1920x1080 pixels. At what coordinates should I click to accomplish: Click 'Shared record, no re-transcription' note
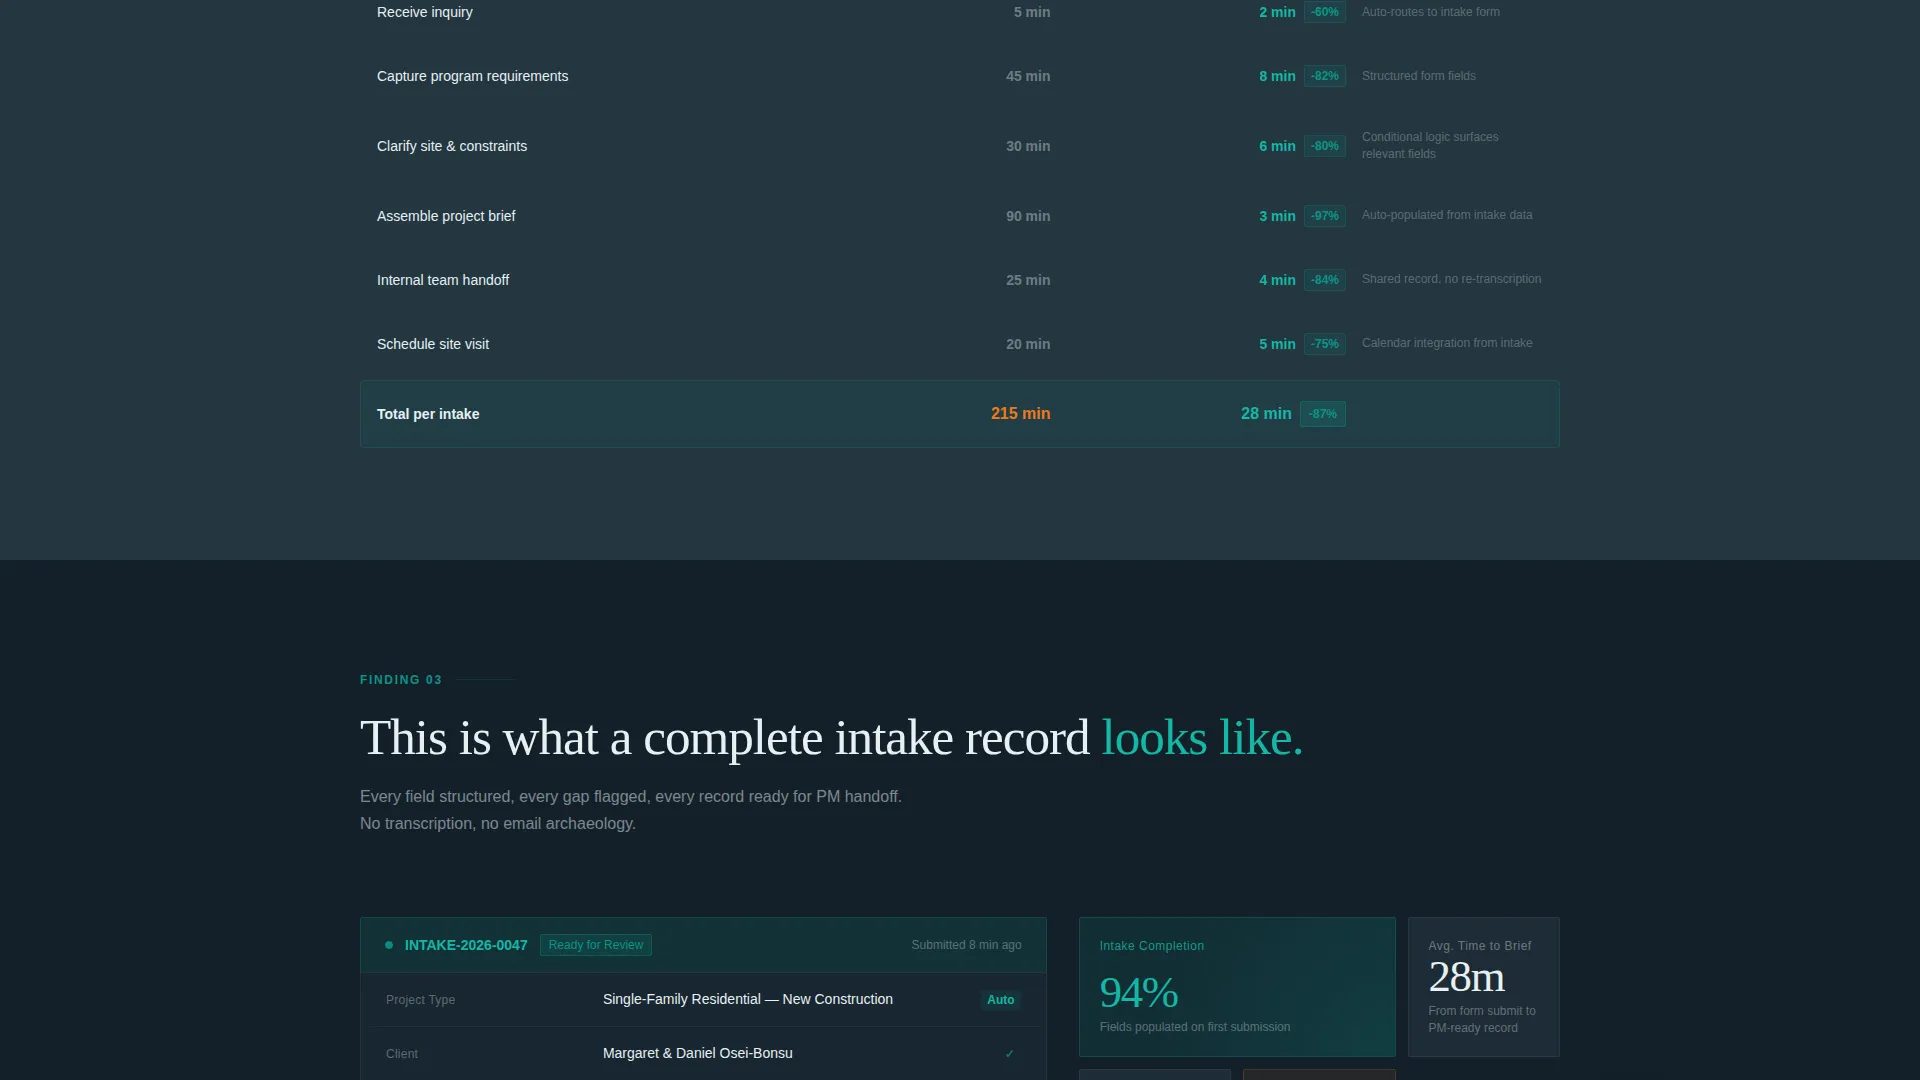click(x=1451, y=279)
